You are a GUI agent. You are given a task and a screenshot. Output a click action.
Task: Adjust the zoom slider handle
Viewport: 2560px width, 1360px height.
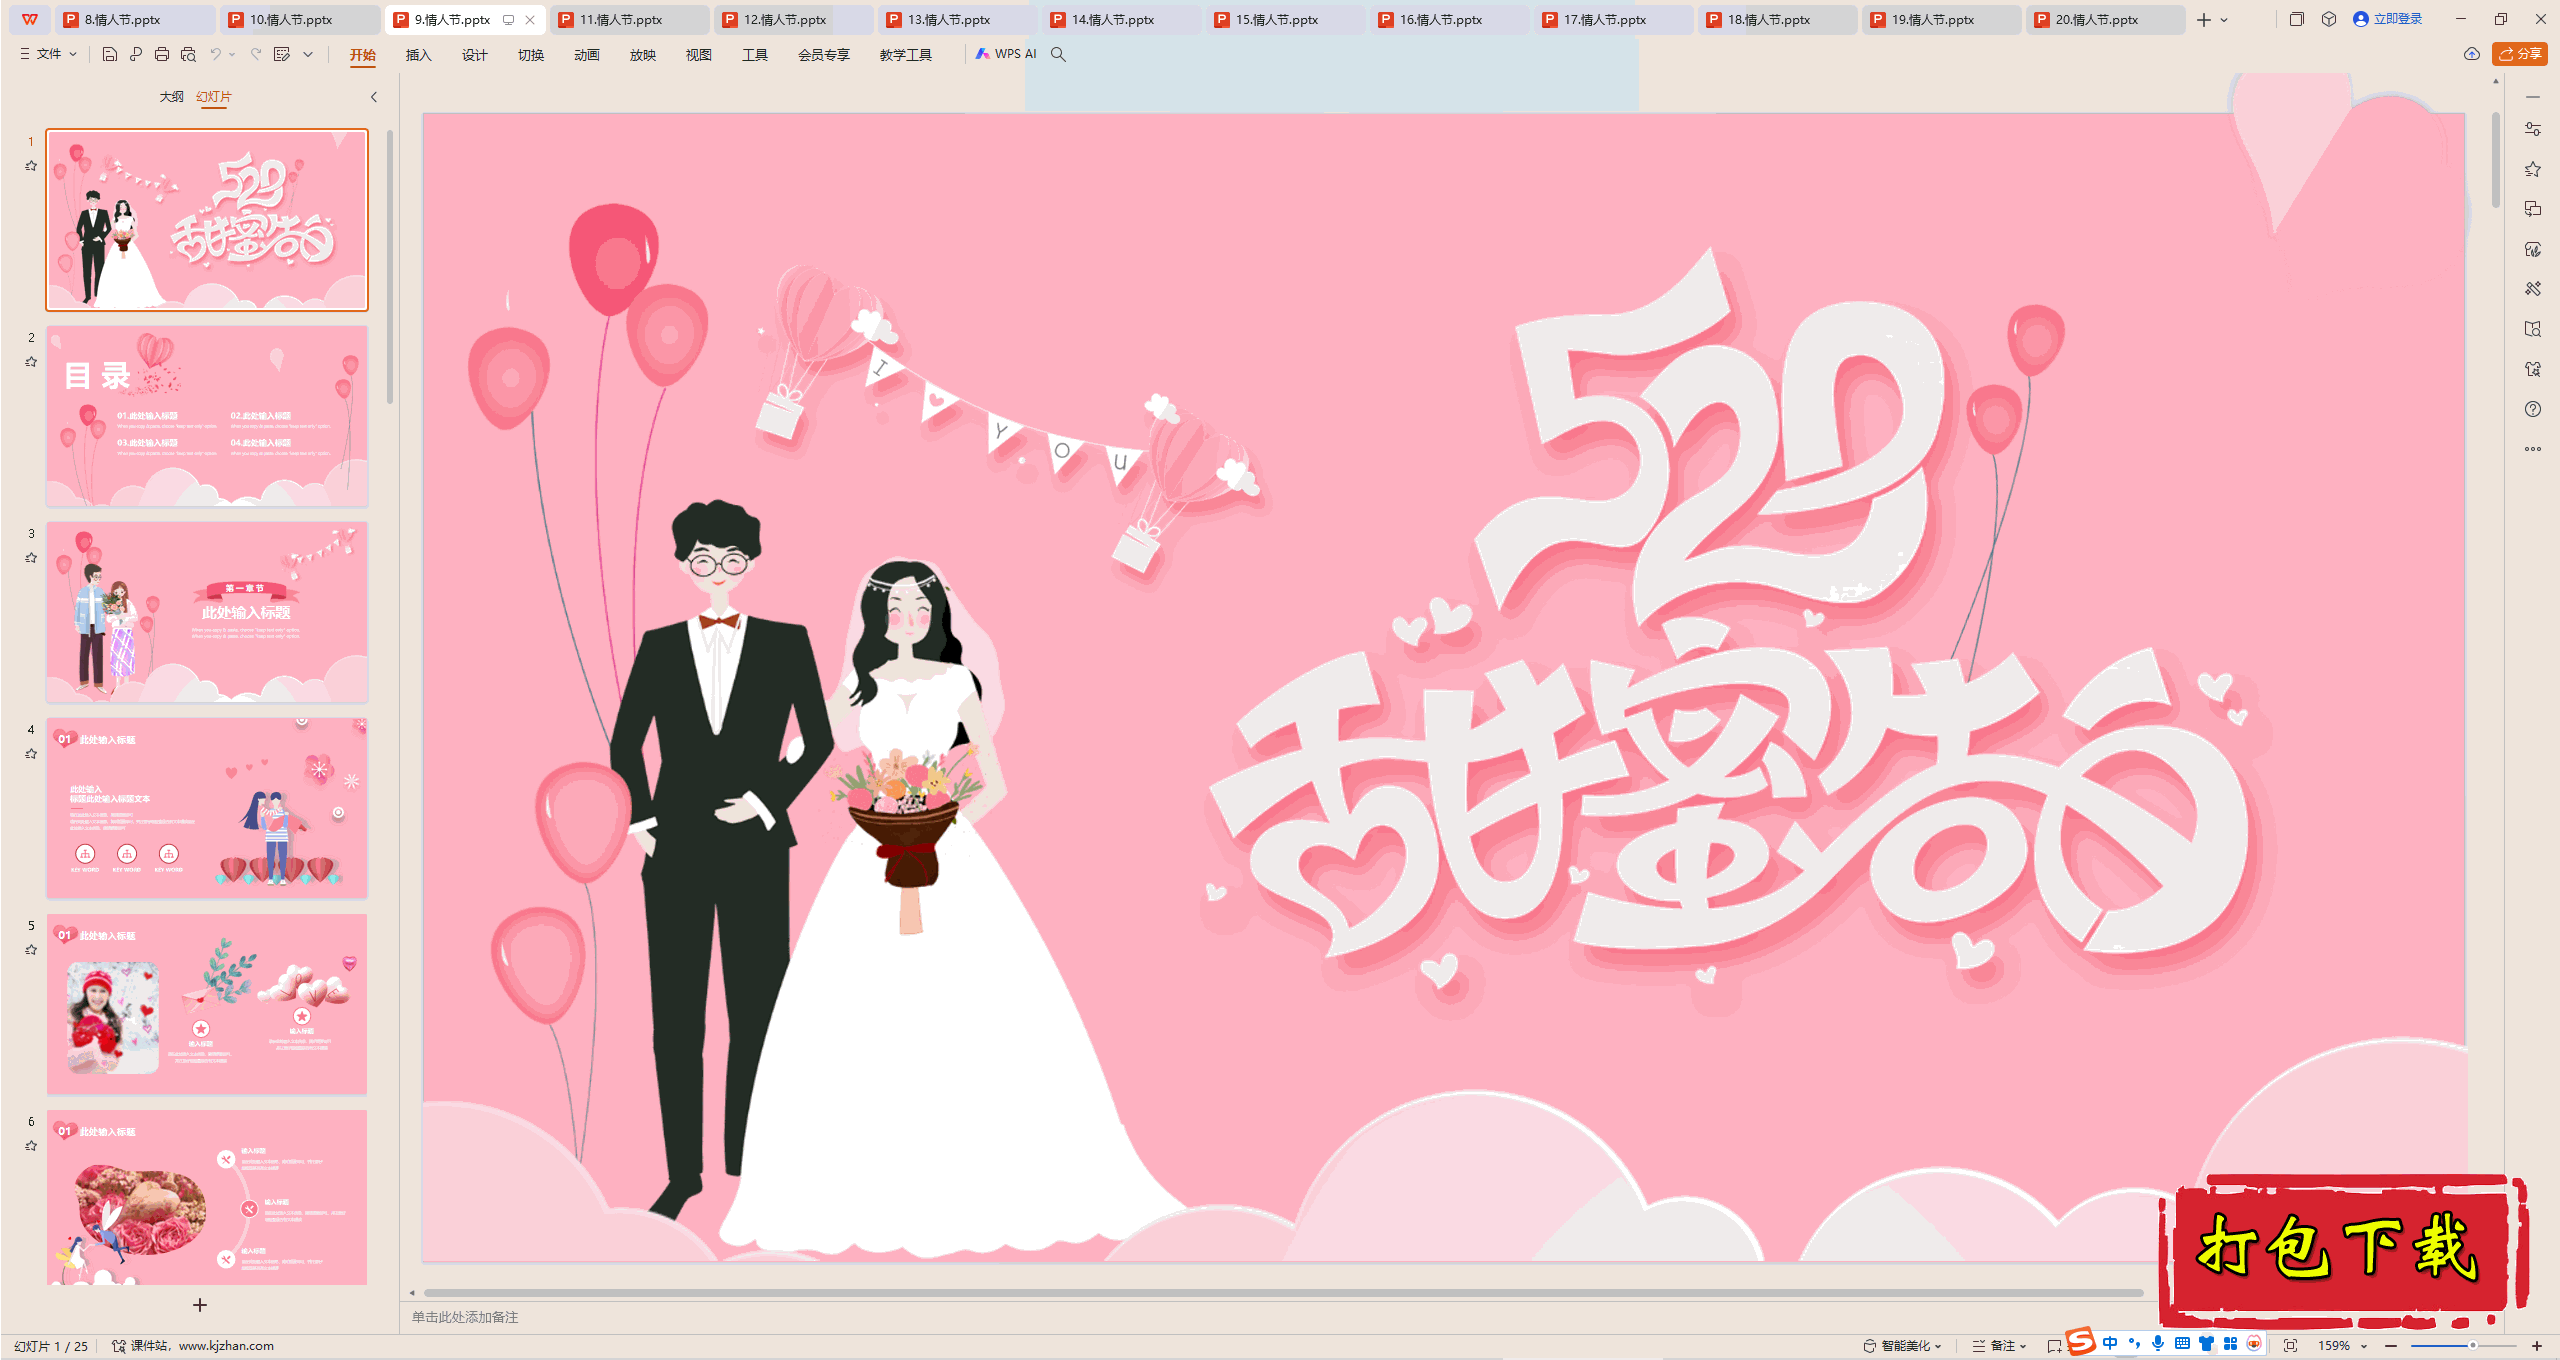[2473, 1346]
